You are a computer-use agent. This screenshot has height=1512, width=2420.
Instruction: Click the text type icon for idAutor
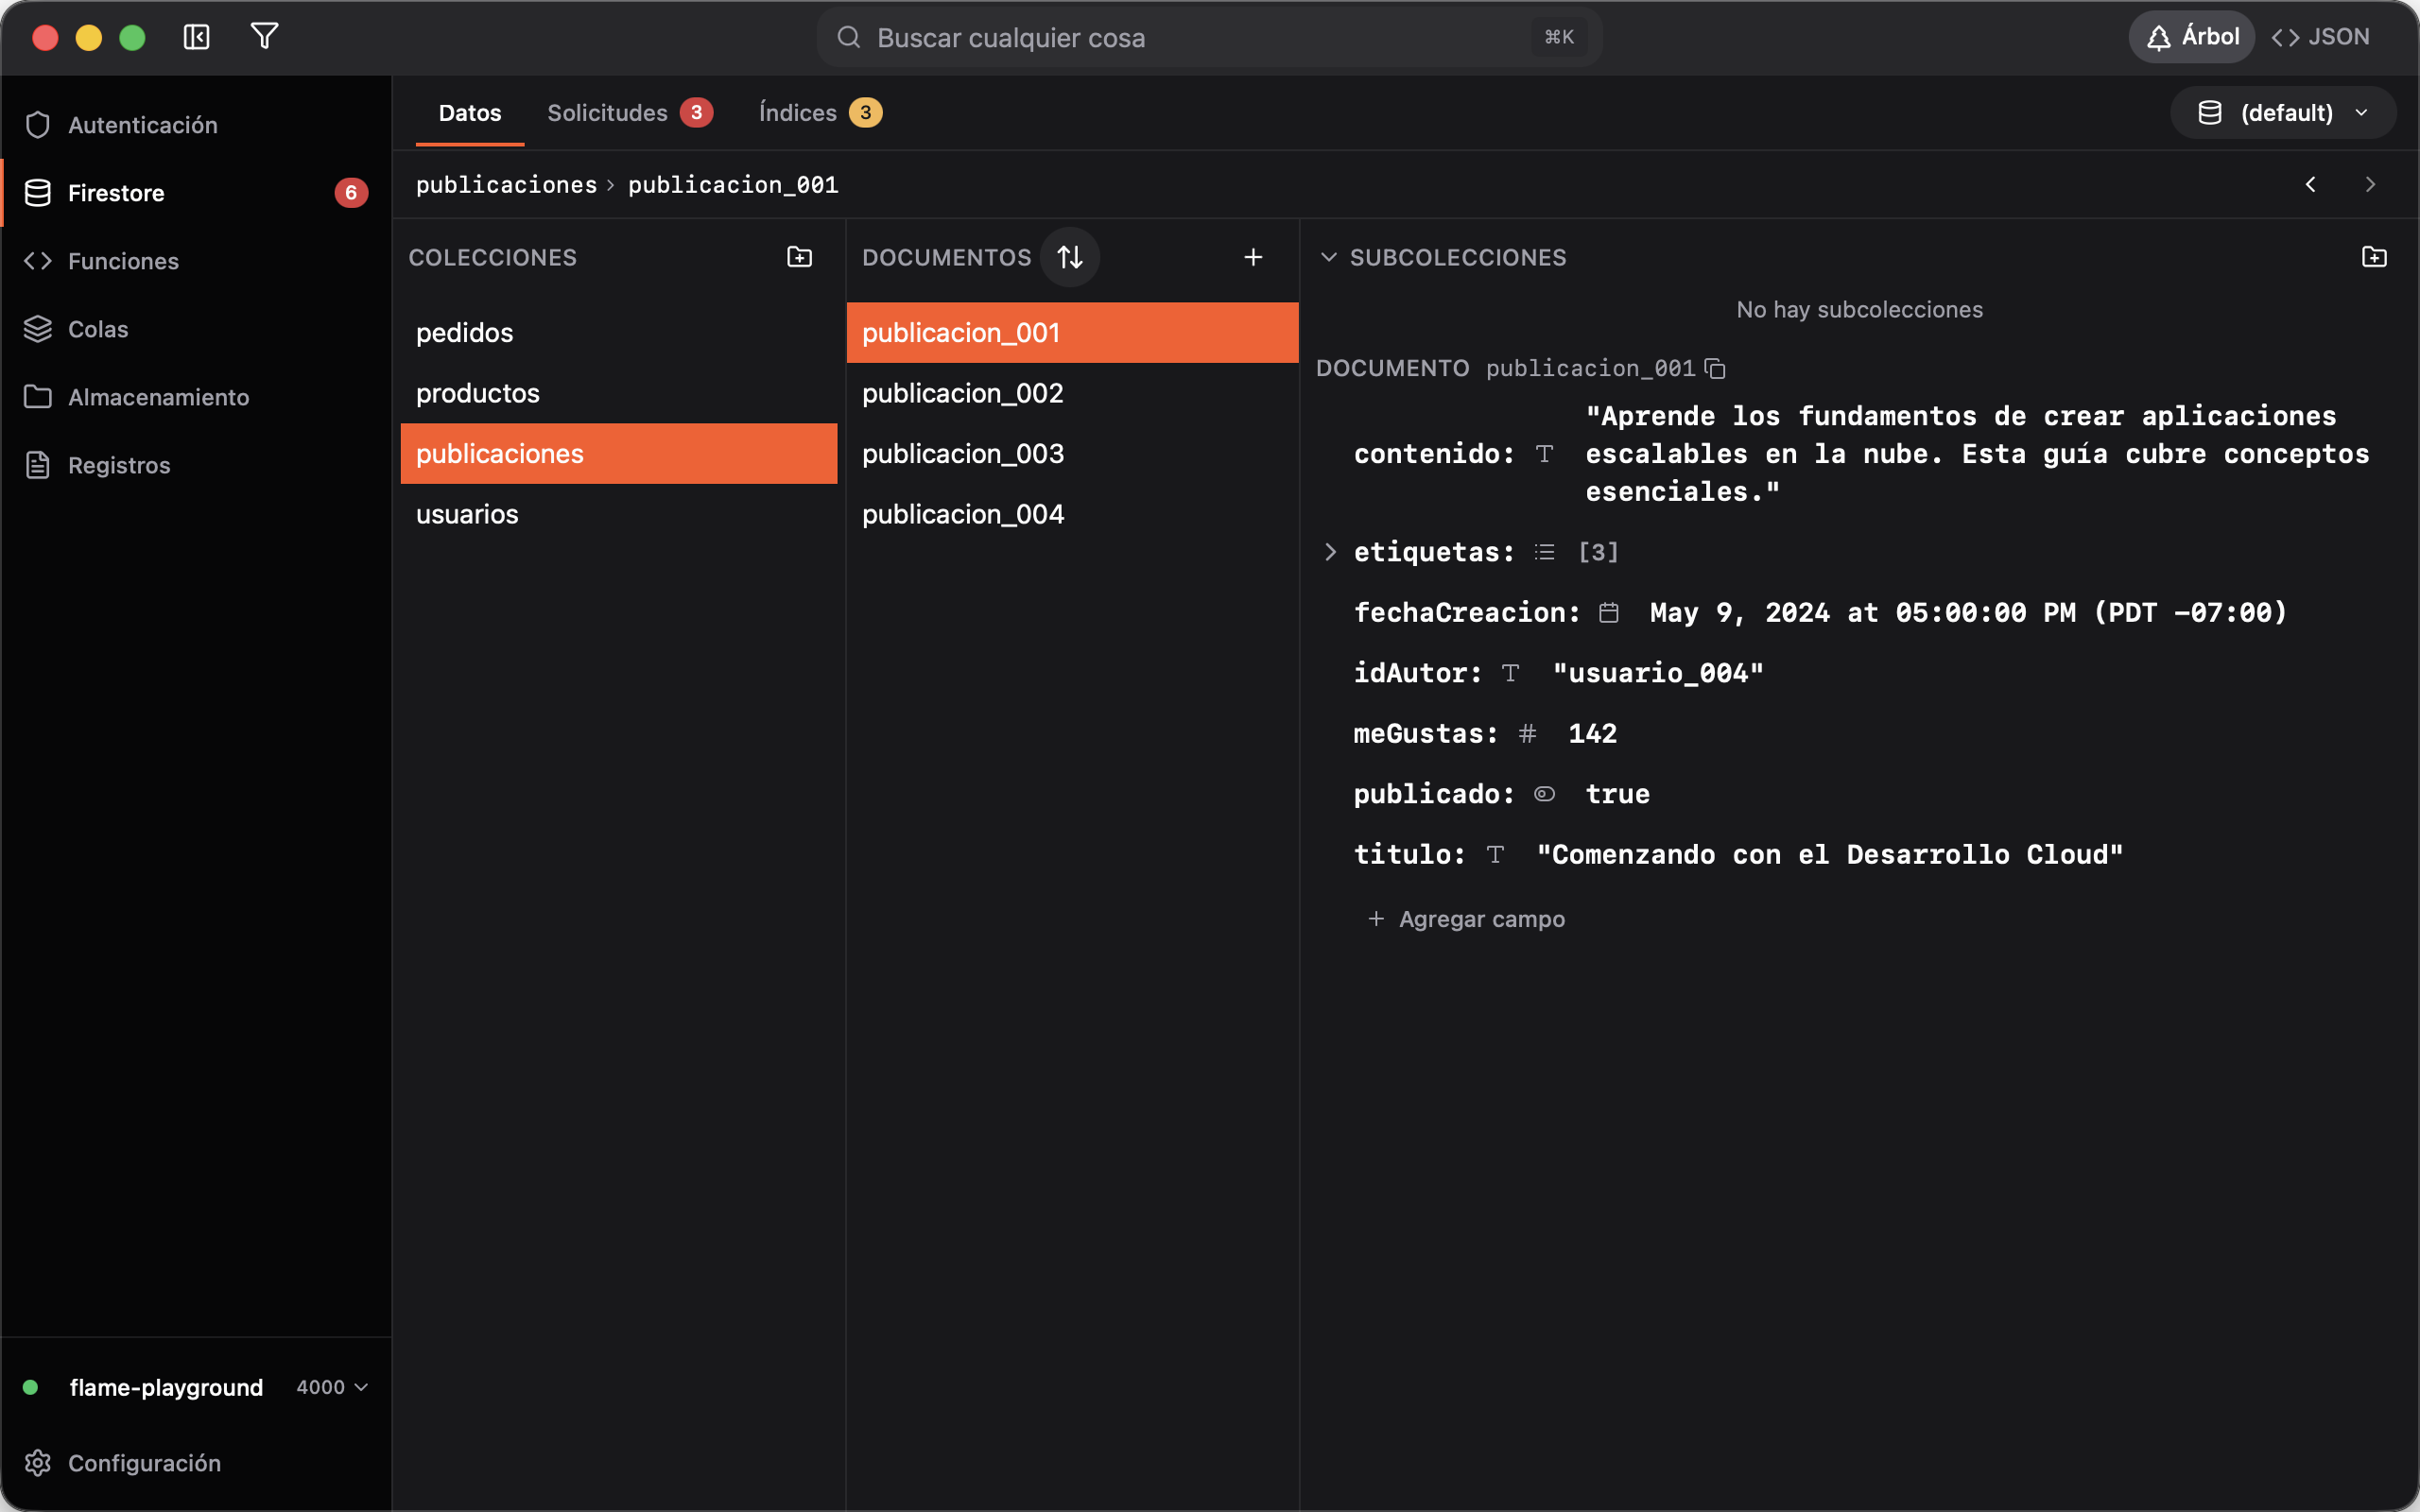coord(1510,673)
